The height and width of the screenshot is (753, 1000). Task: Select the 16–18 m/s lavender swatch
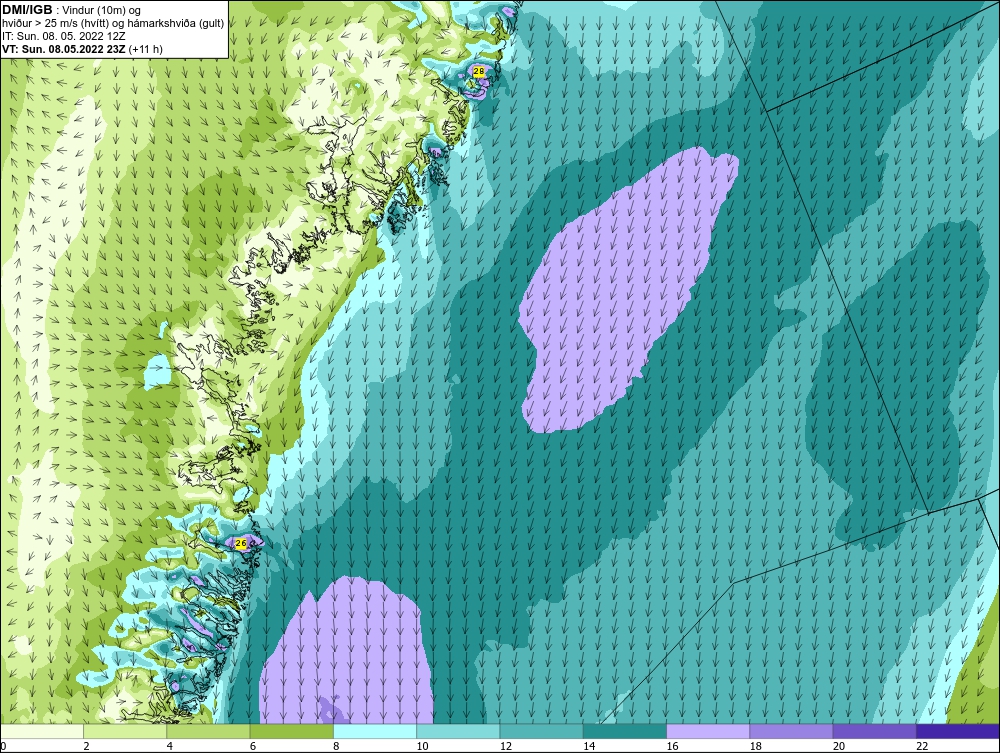click(708, 731)
